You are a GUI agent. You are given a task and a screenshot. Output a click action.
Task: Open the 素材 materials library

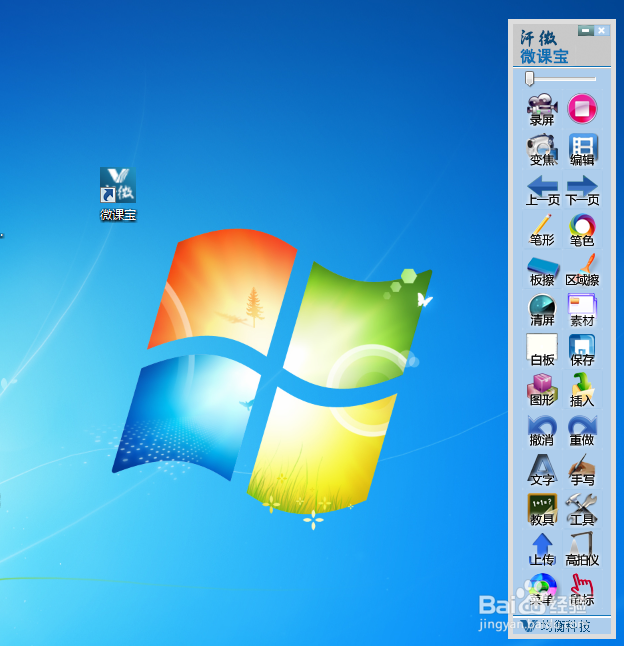point(582,310)
